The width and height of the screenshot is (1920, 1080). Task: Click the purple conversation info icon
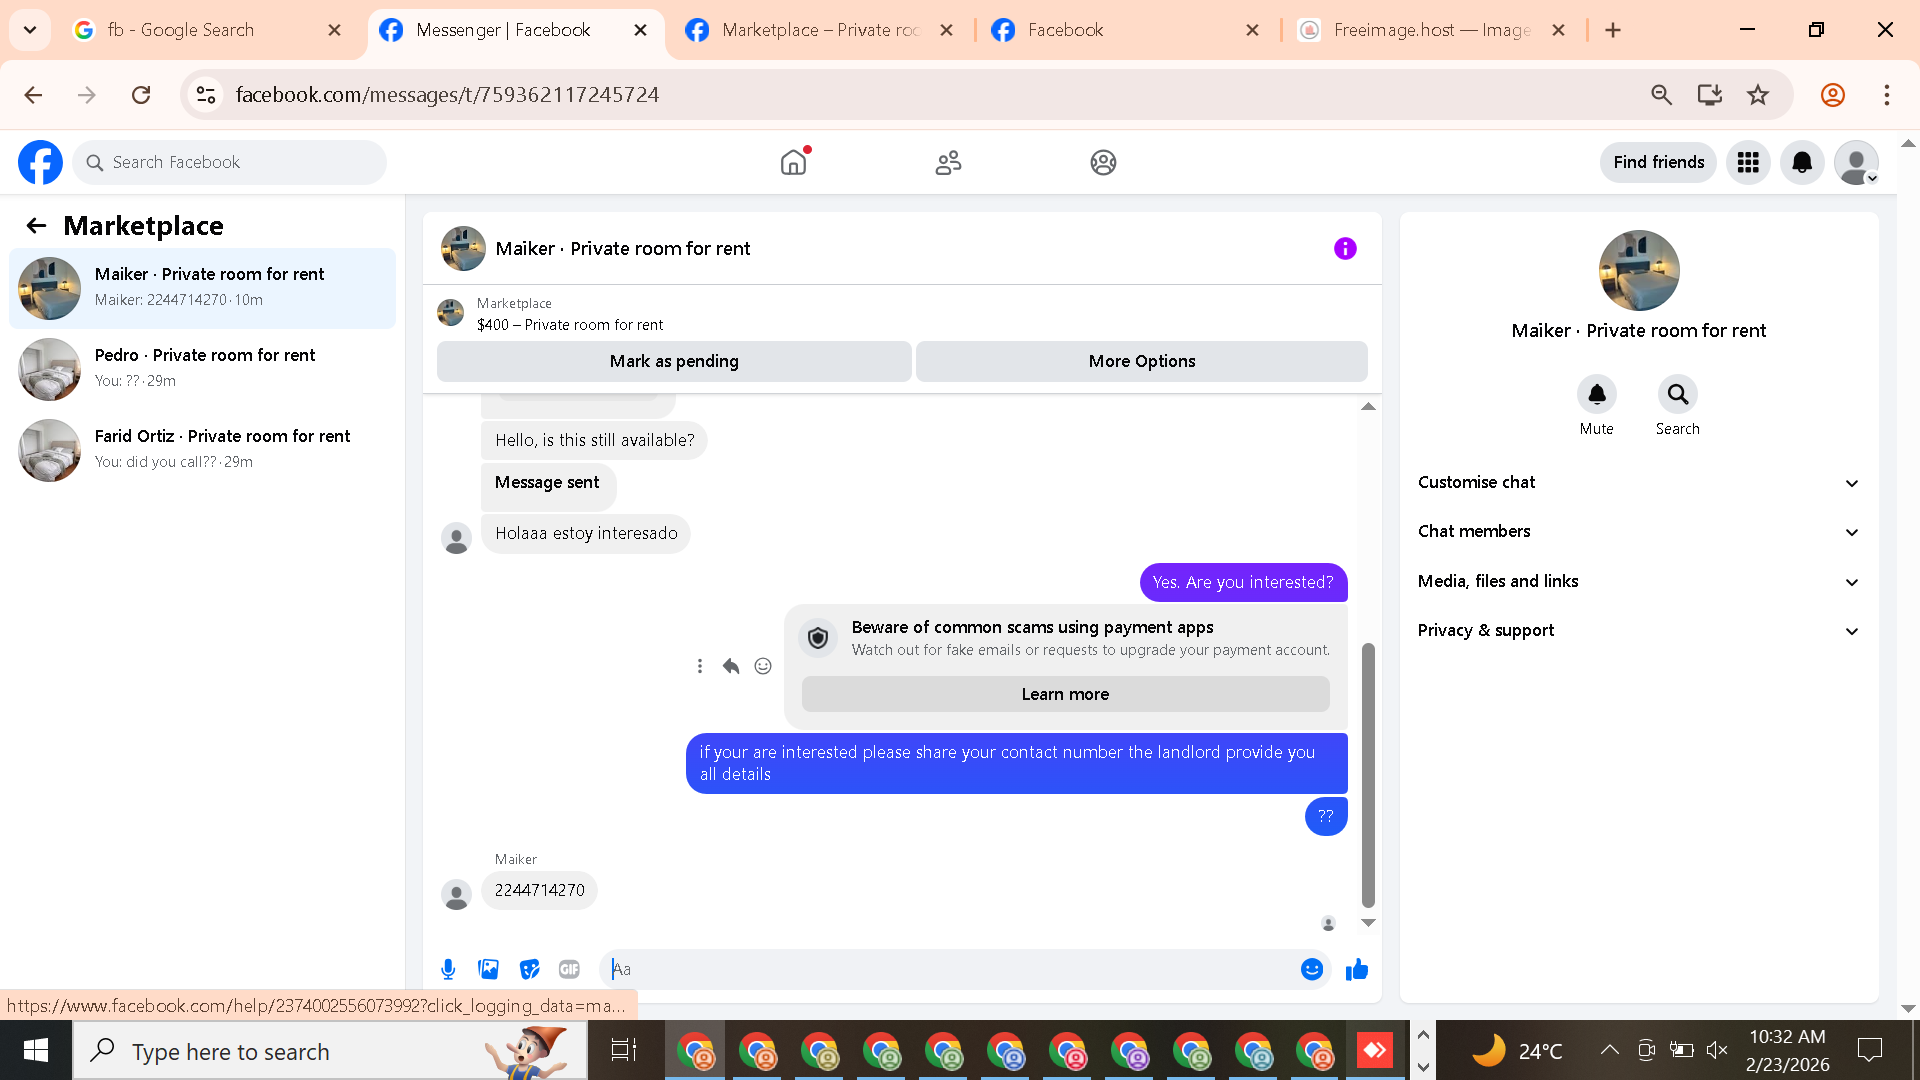point(1345,248)
